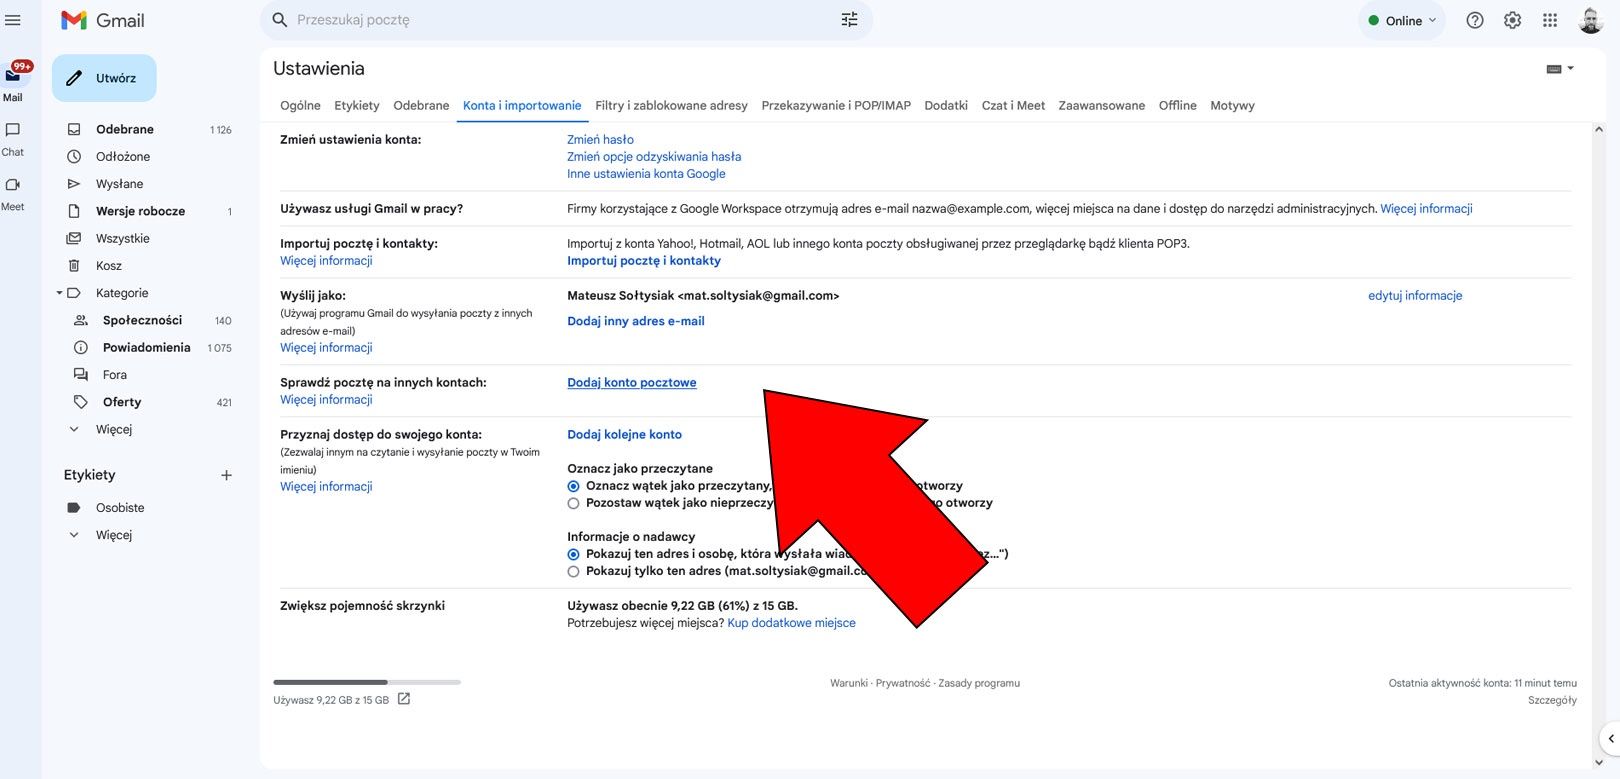Open the Google apps grid icon

pyautogui.click(x=1550, y=20)
